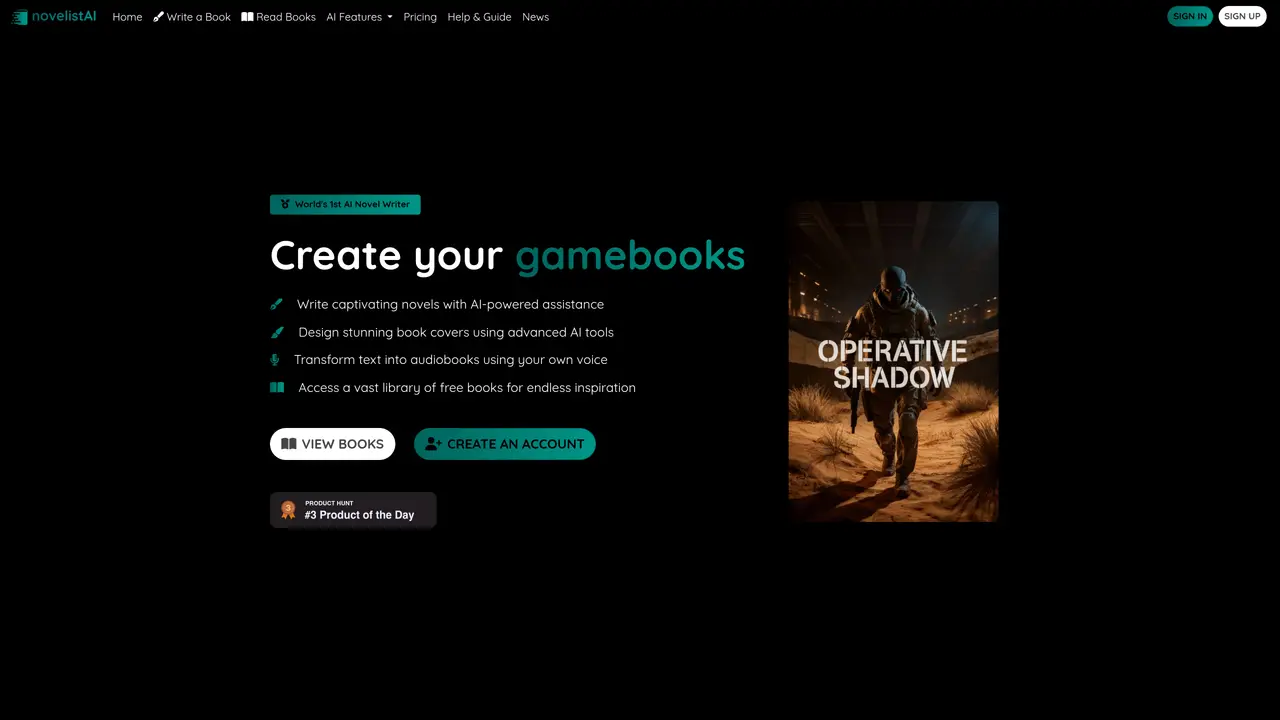Click the pen icon beside Write a Book
Image resolution: width=1280 pixels, height=720 pixels.
pos(158,17)
